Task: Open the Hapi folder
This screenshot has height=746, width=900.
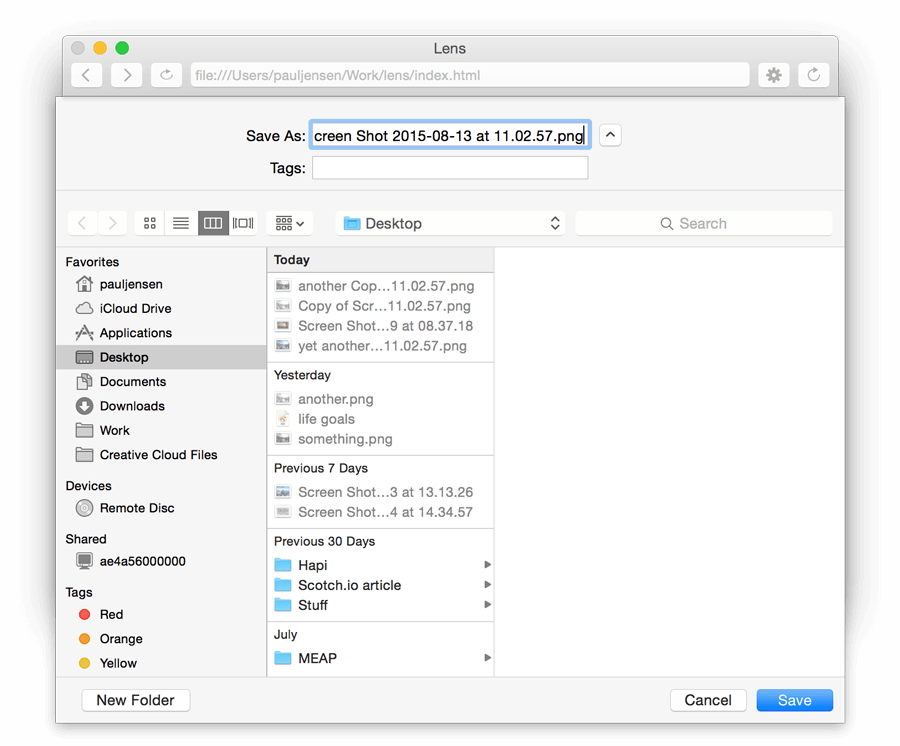Action: click(381, 565)
